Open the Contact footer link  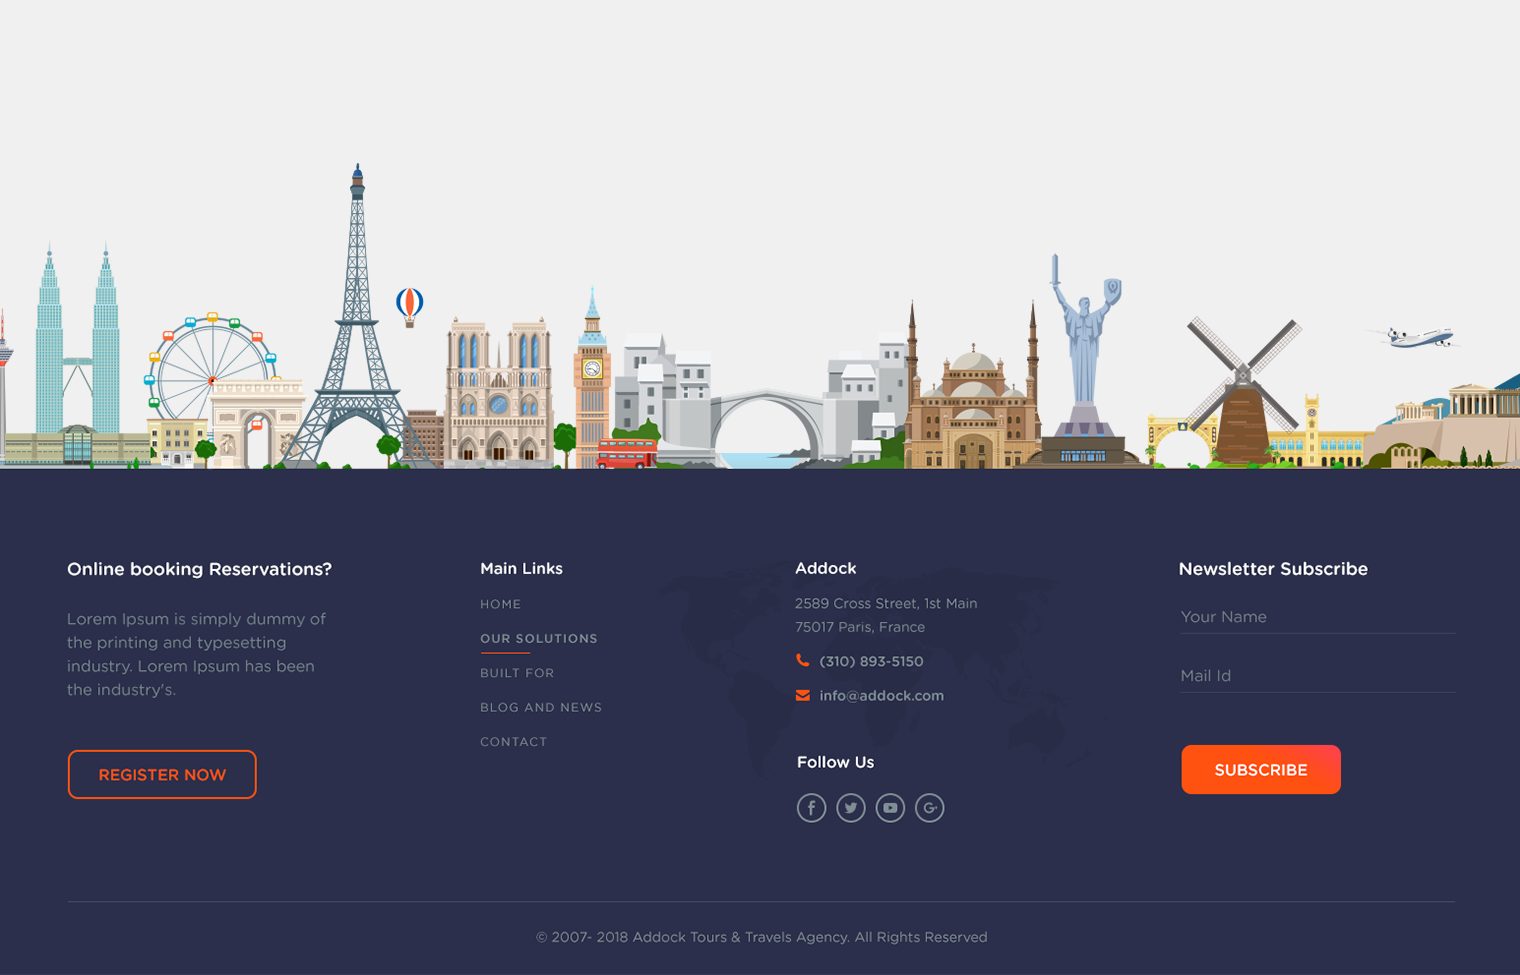(513, 742)
